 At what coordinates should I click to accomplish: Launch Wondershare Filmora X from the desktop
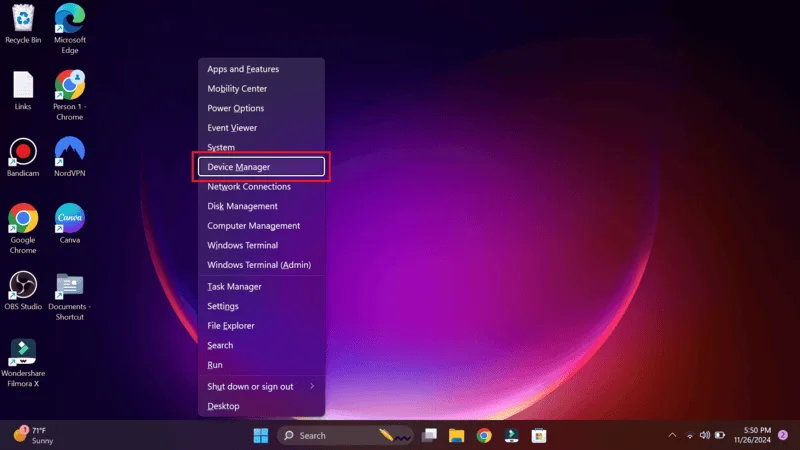23,363
